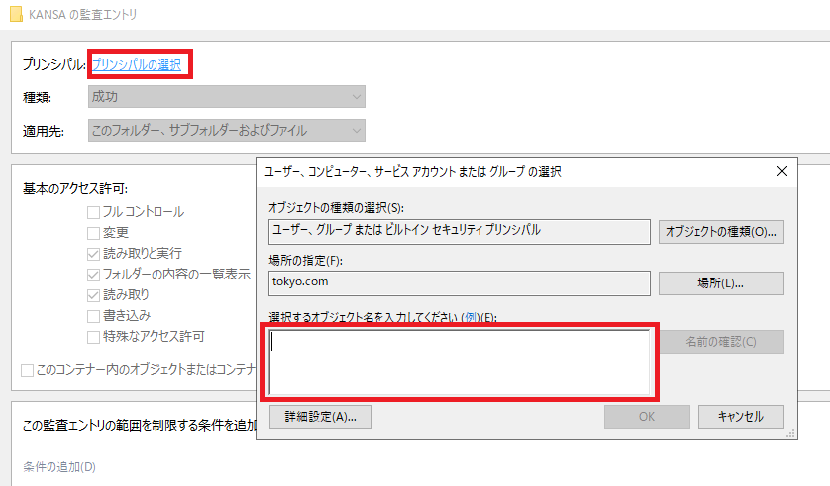The height and width of the screenshot is (486, 830).
Task: Check the 変更 permission checkbox
Action: coord(93,233)
